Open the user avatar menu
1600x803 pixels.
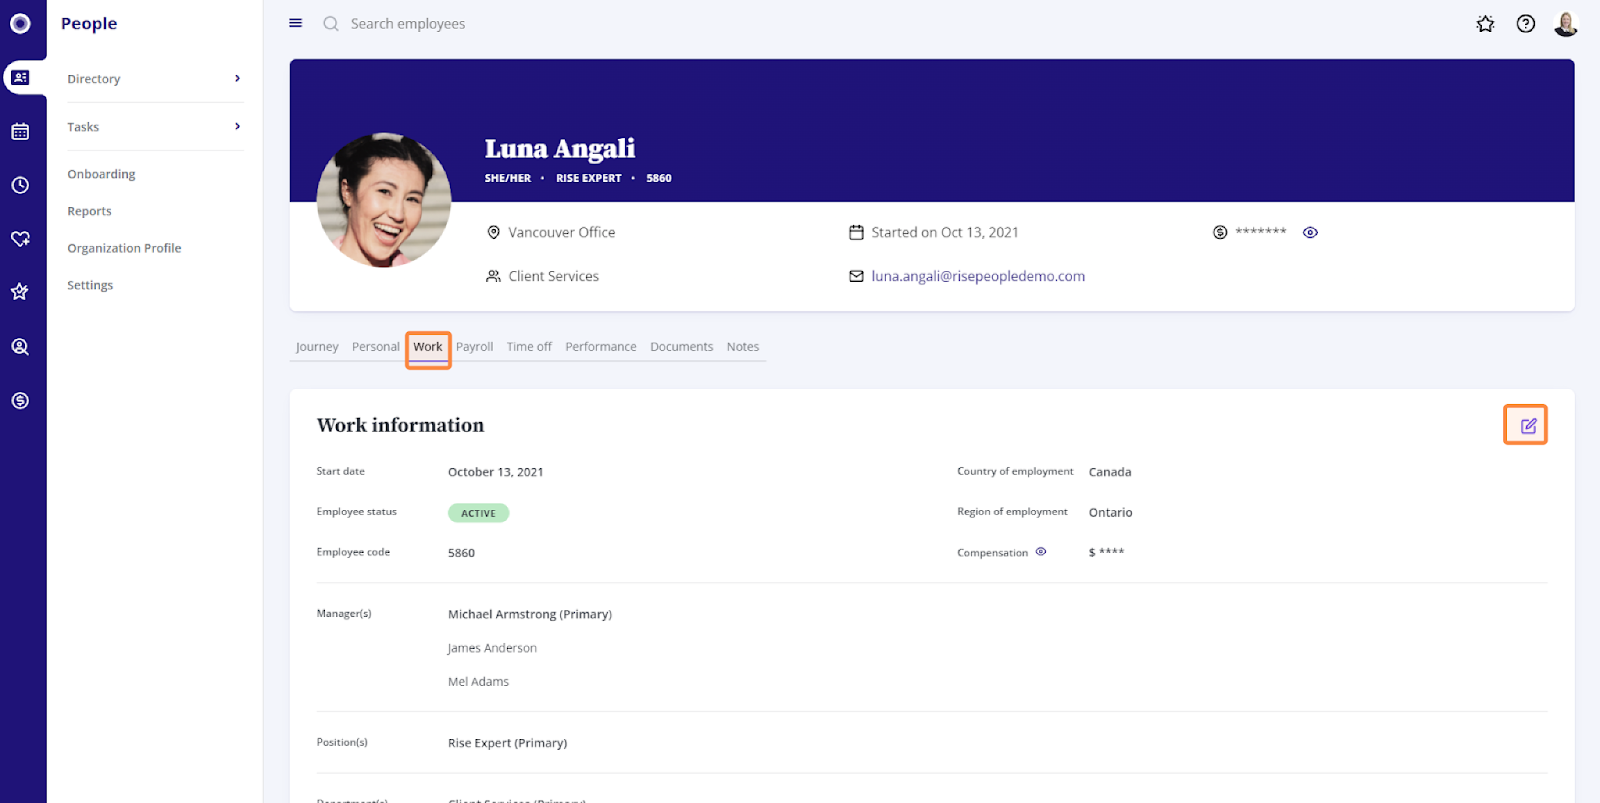pyautogui.click(x=1566, y=24)
